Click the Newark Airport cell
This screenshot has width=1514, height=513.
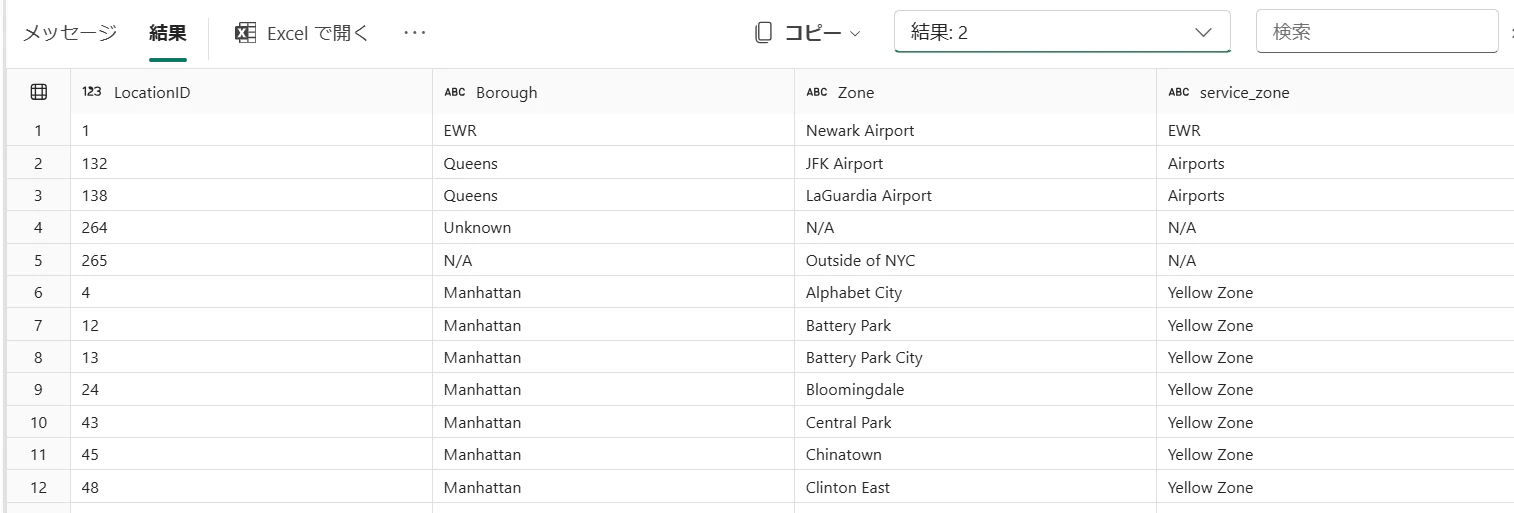975,130
